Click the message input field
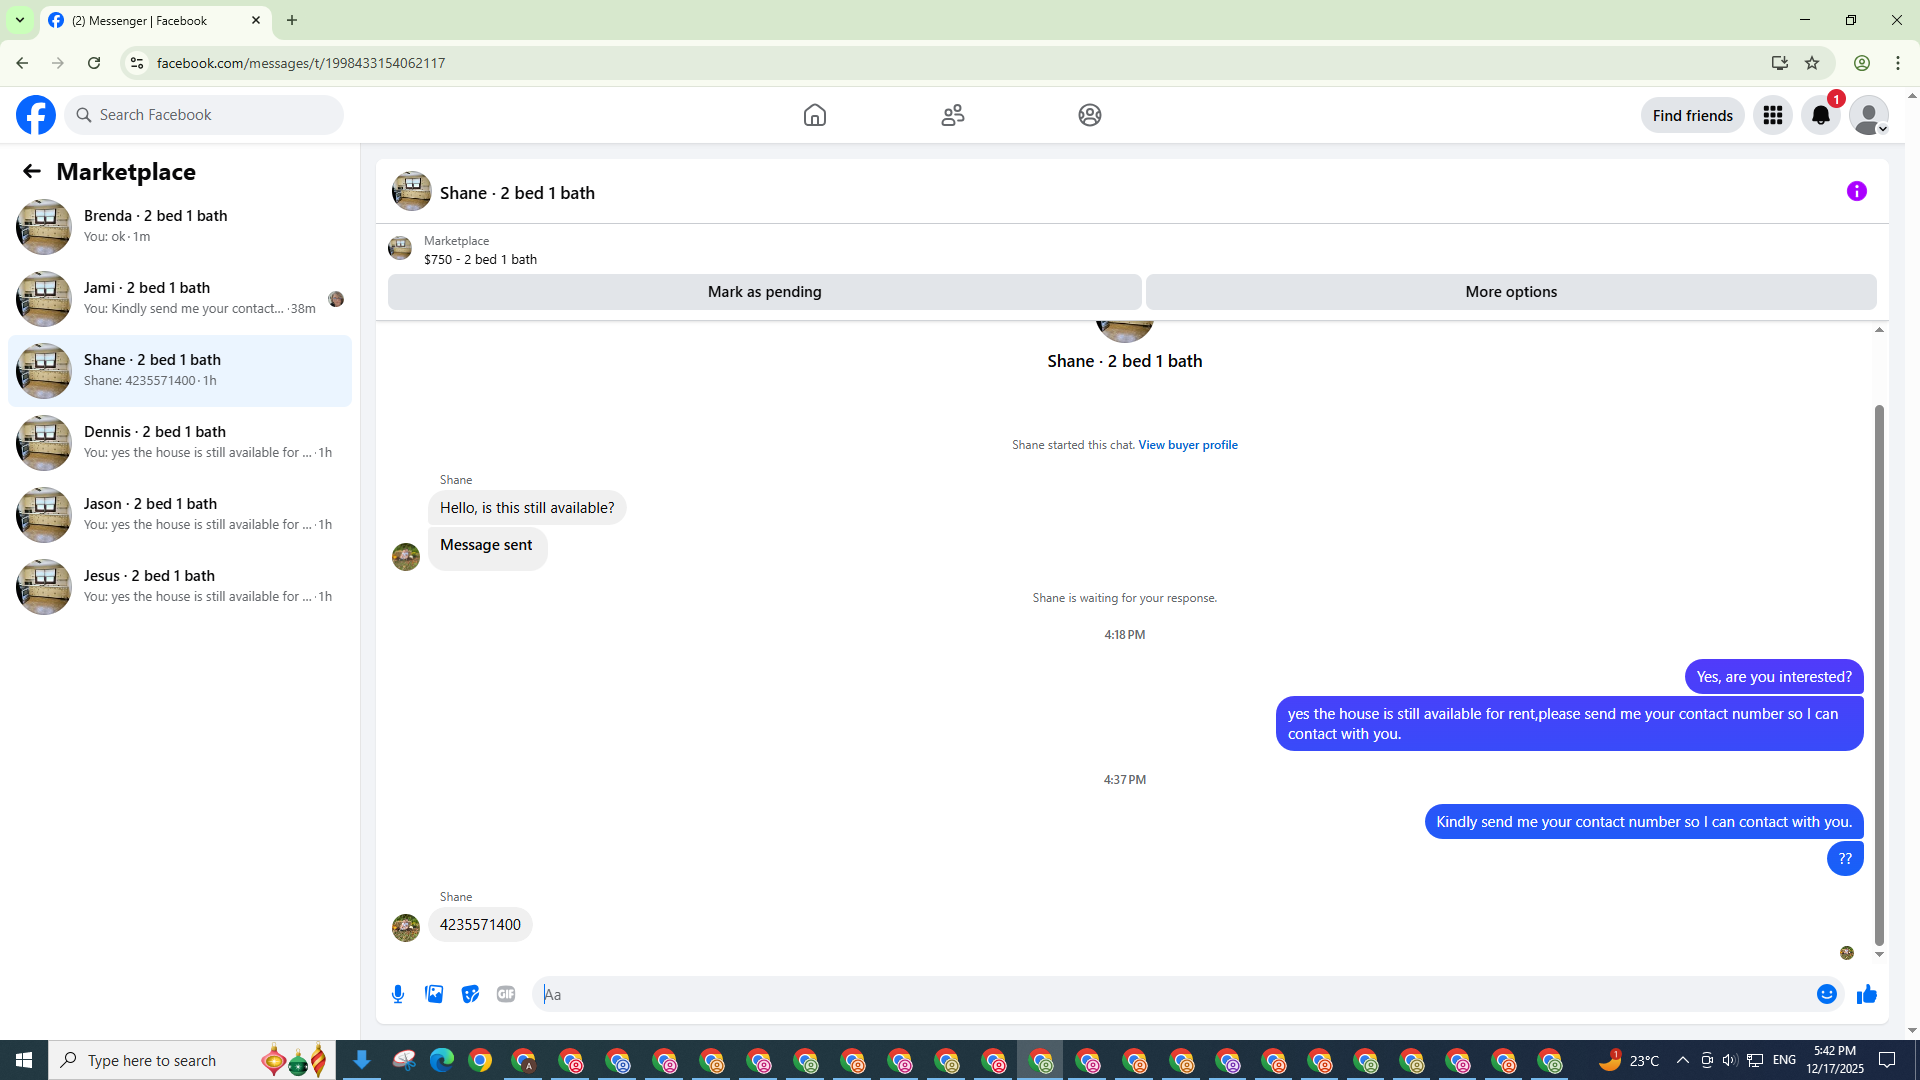This screenshot has height=1080, width=1920. pos(1170,994)
